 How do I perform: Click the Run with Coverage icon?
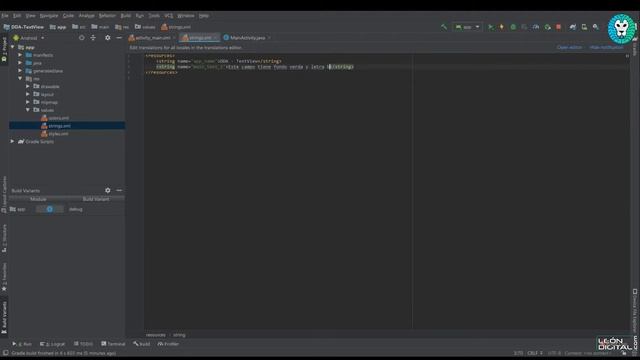click(524, 27)
